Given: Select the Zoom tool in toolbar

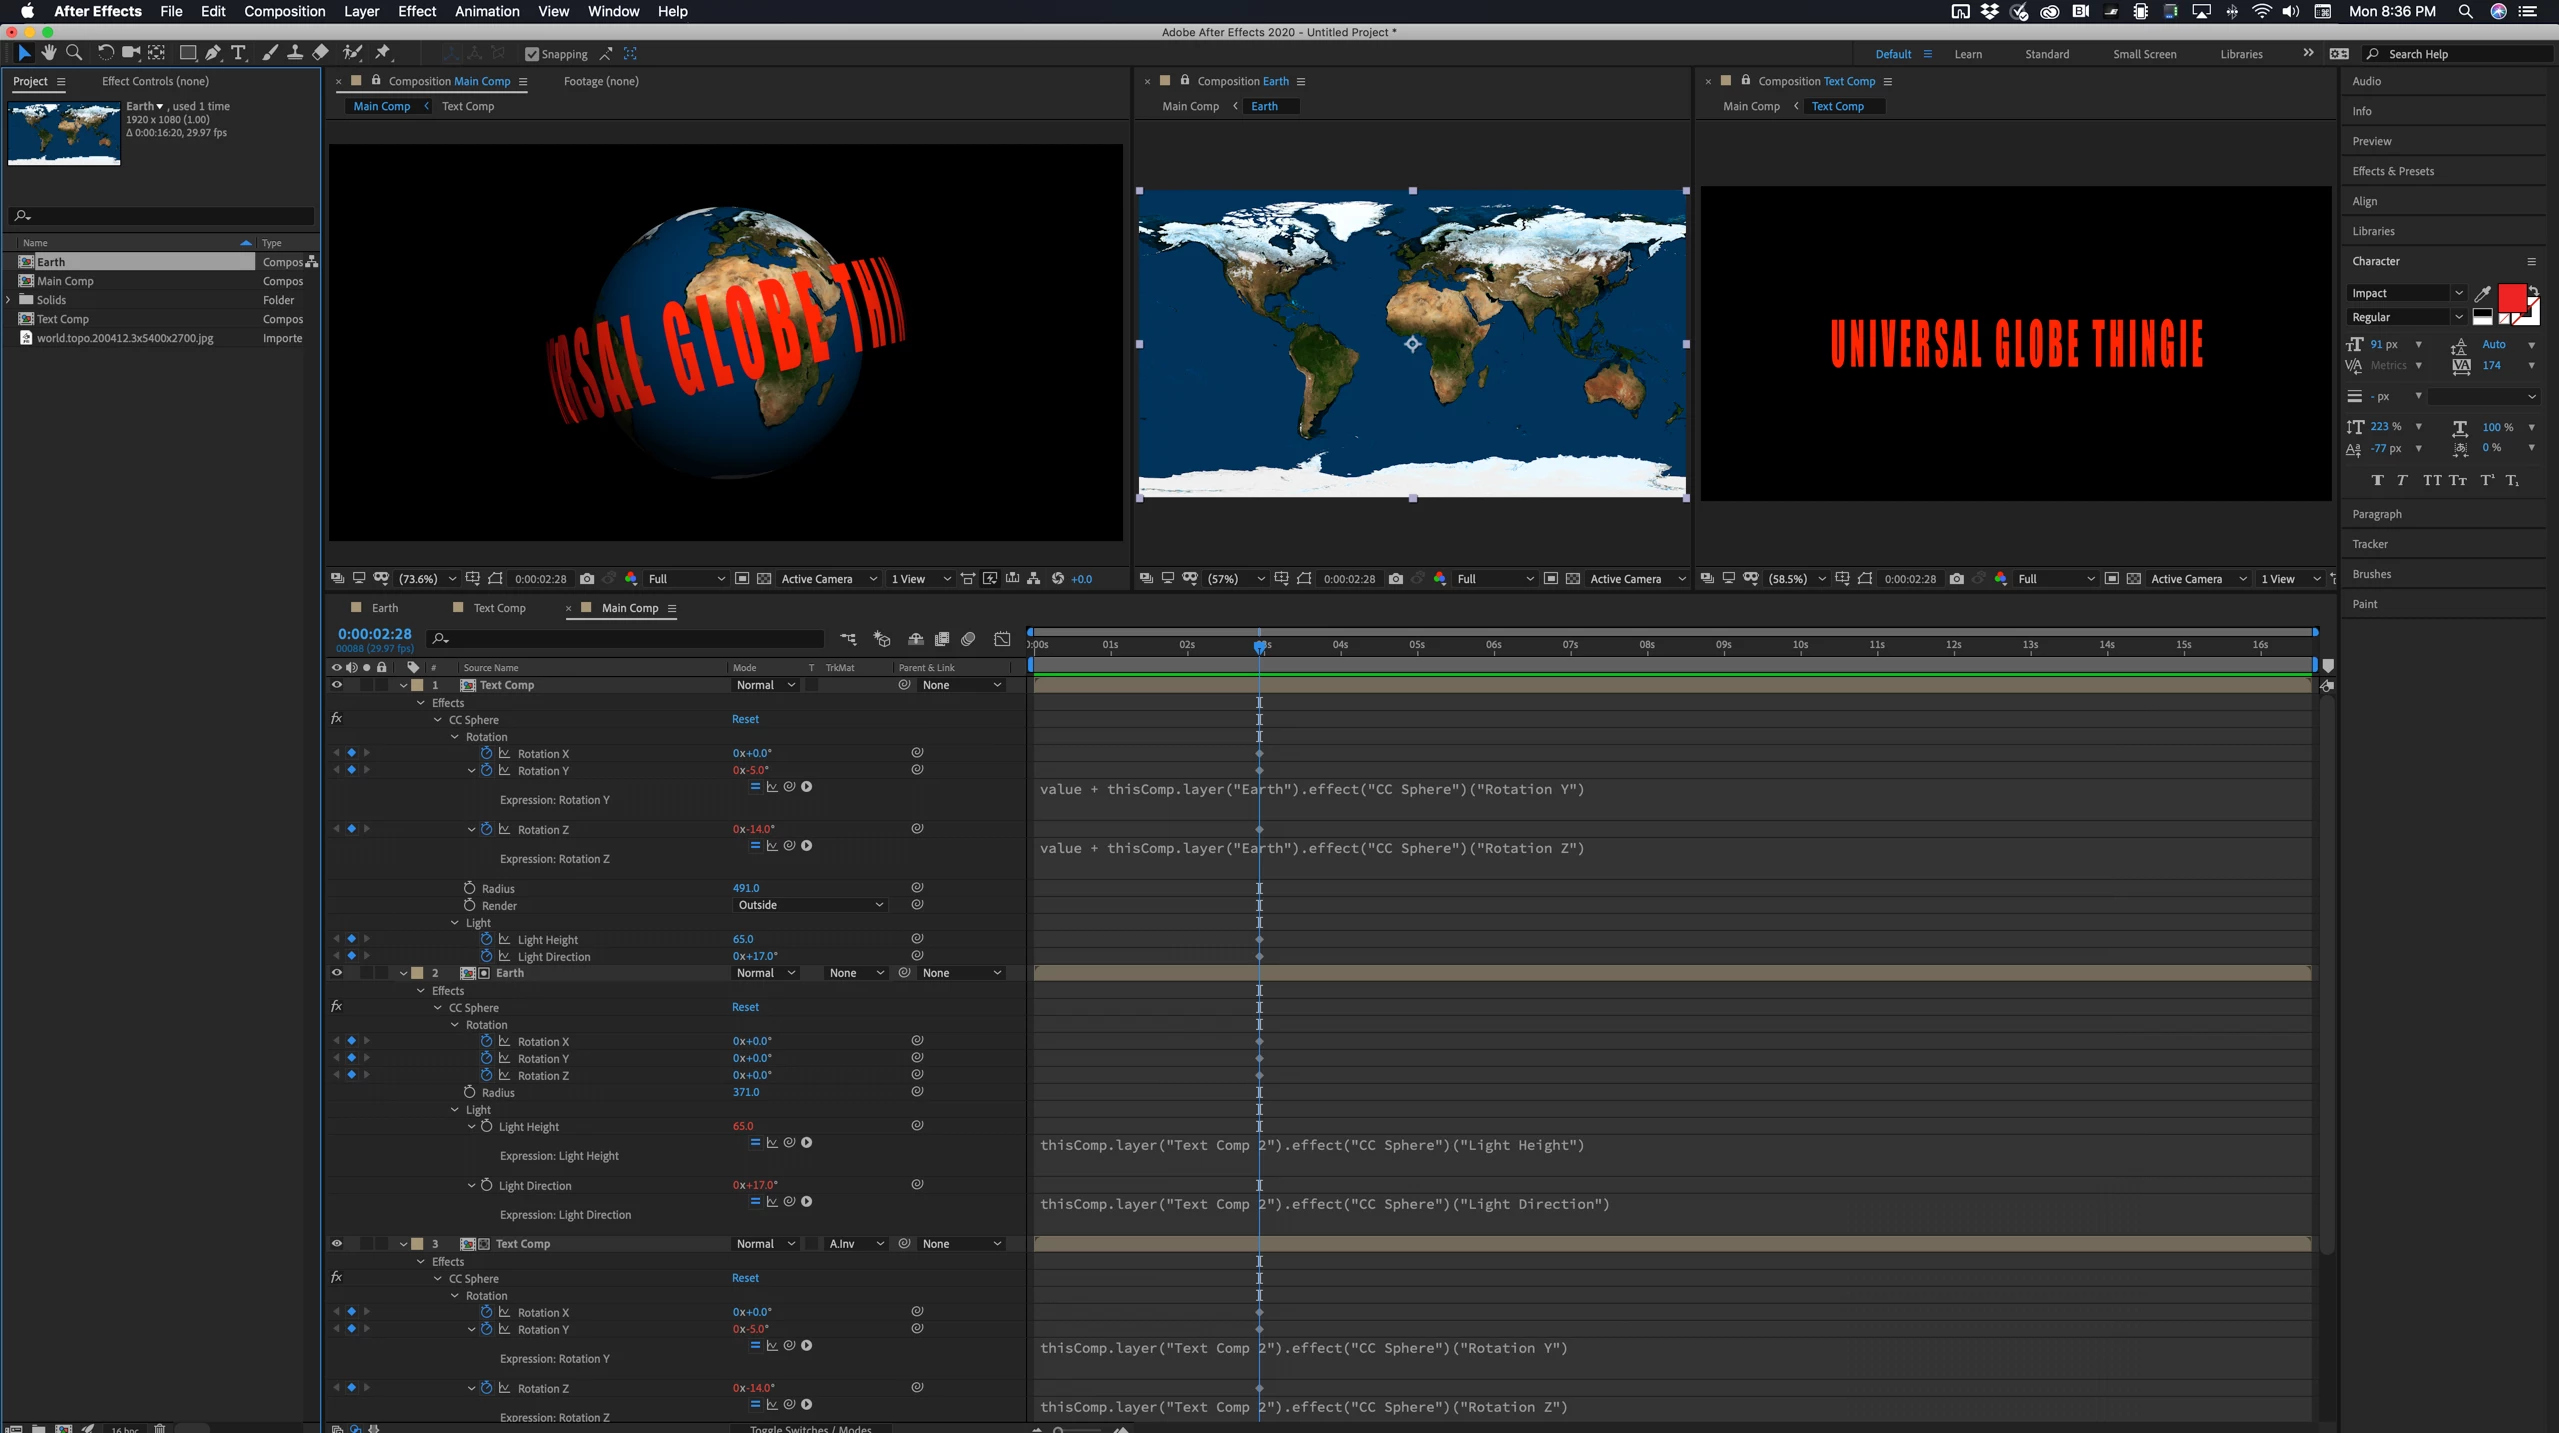Looking at the screenshot, I should click(74, 53).
